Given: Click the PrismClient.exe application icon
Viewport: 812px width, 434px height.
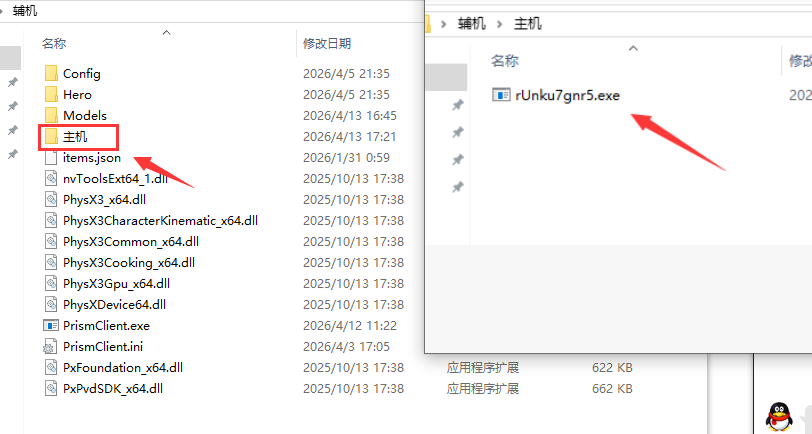Looking at the screenshot, I should pyautogui.click(x=51, y=326).
